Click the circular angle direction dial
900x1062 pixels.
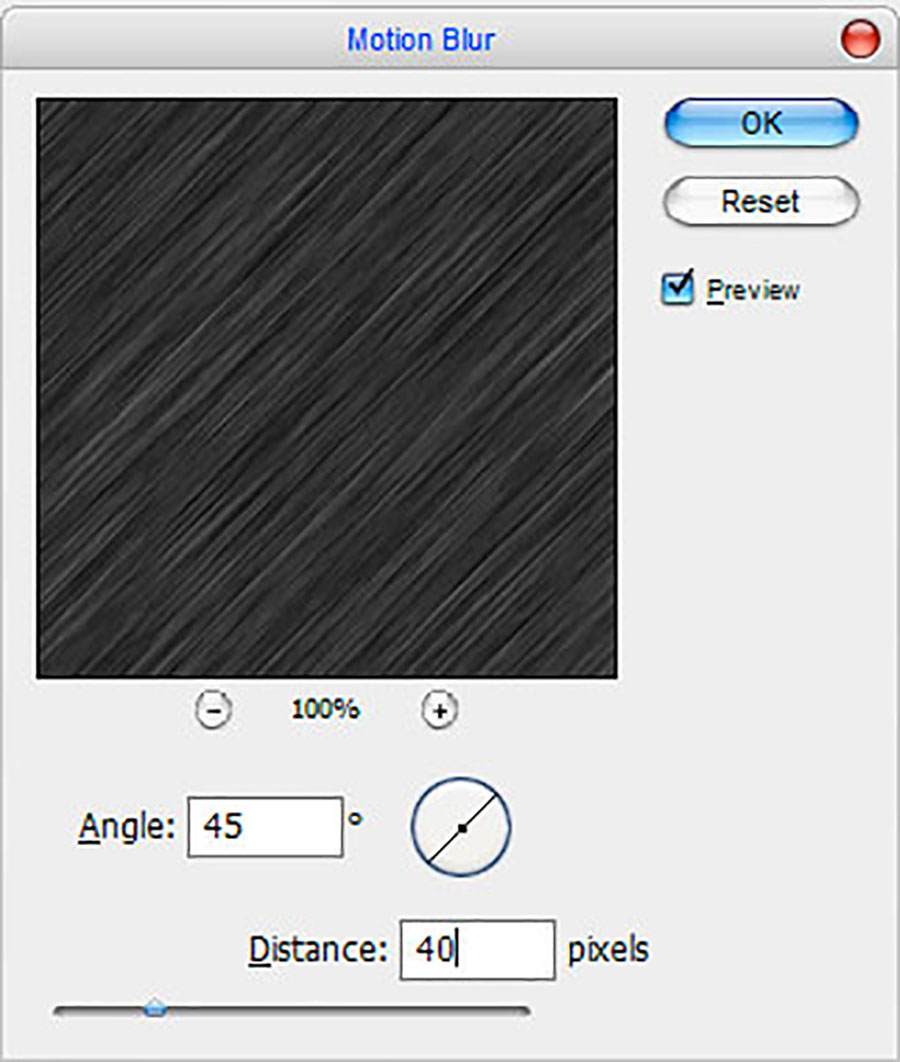coord(460,827)
